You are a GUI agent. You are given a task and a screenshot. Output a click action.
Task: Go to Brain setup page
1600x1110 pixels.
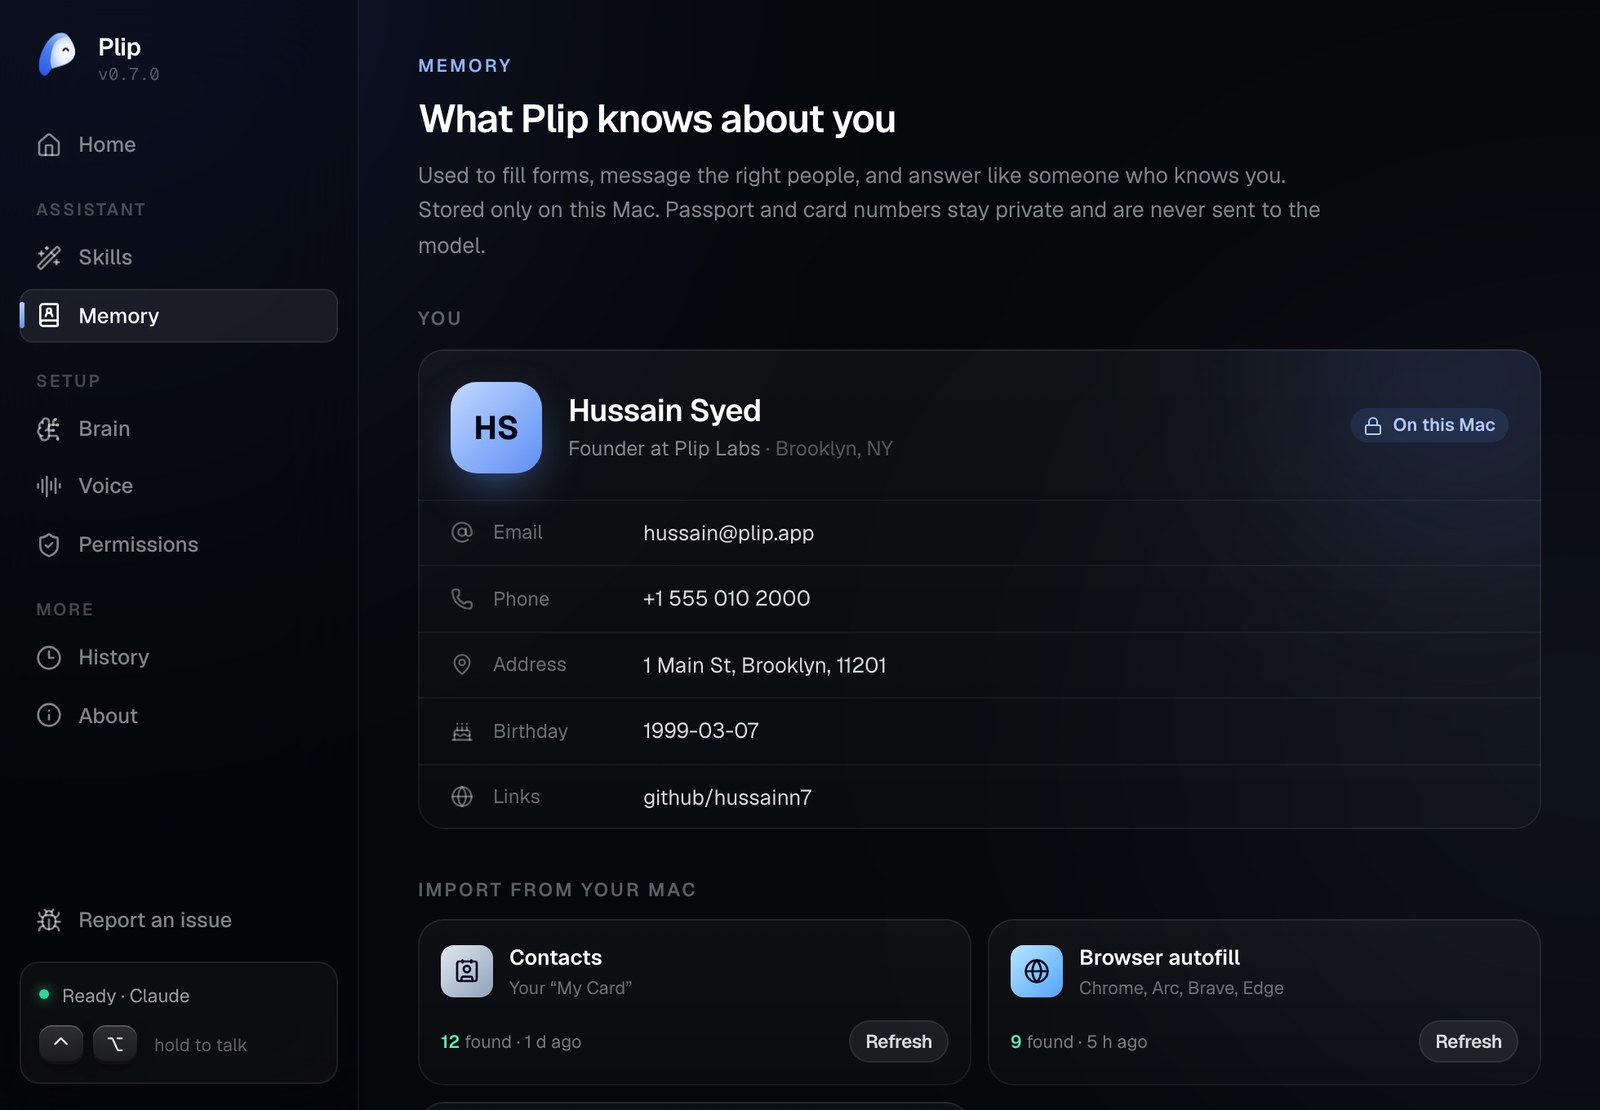point(178,429)
